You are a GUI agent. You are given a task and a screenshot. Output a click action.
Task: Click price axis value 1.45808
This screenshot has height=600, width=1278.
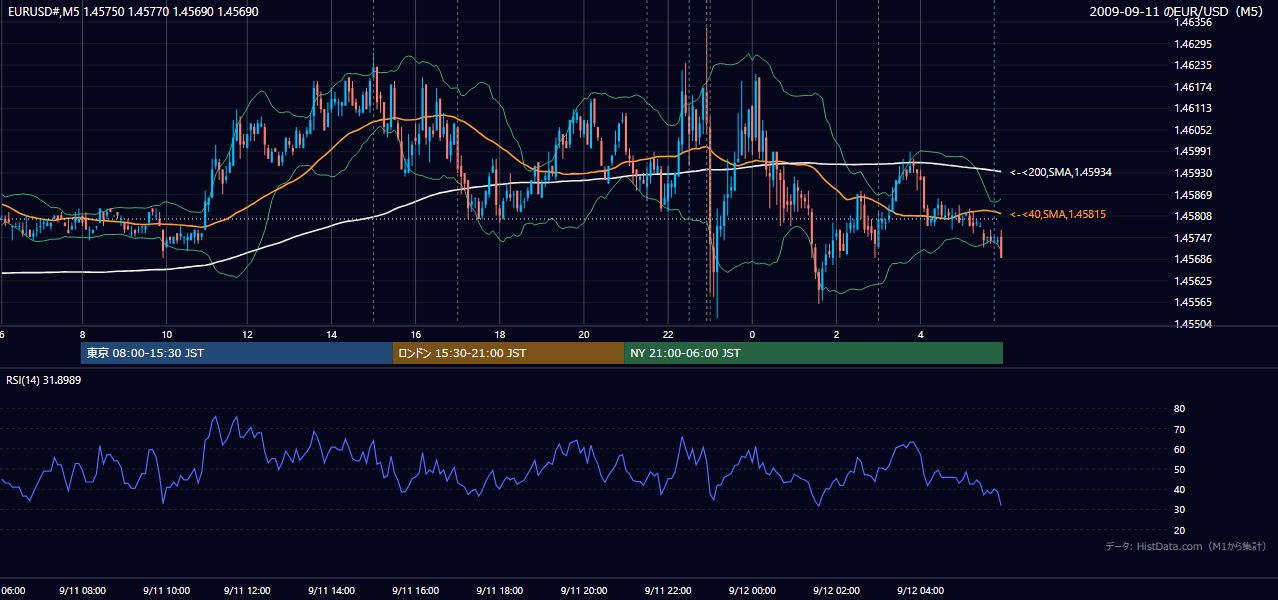[1193, 216]
